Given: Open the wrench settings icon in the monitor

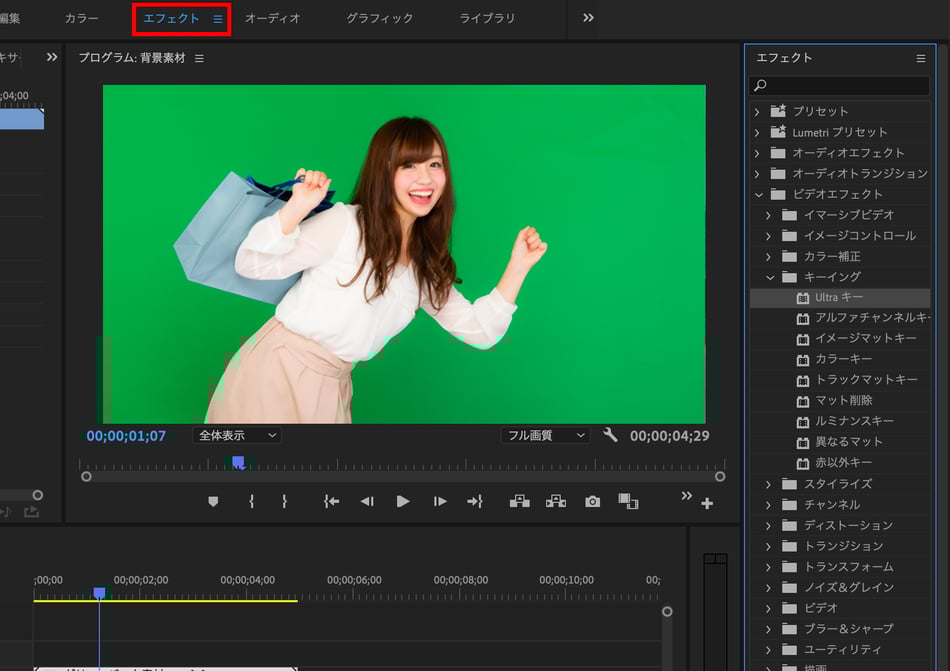Looking at the screenshot, I should (611, 435).
